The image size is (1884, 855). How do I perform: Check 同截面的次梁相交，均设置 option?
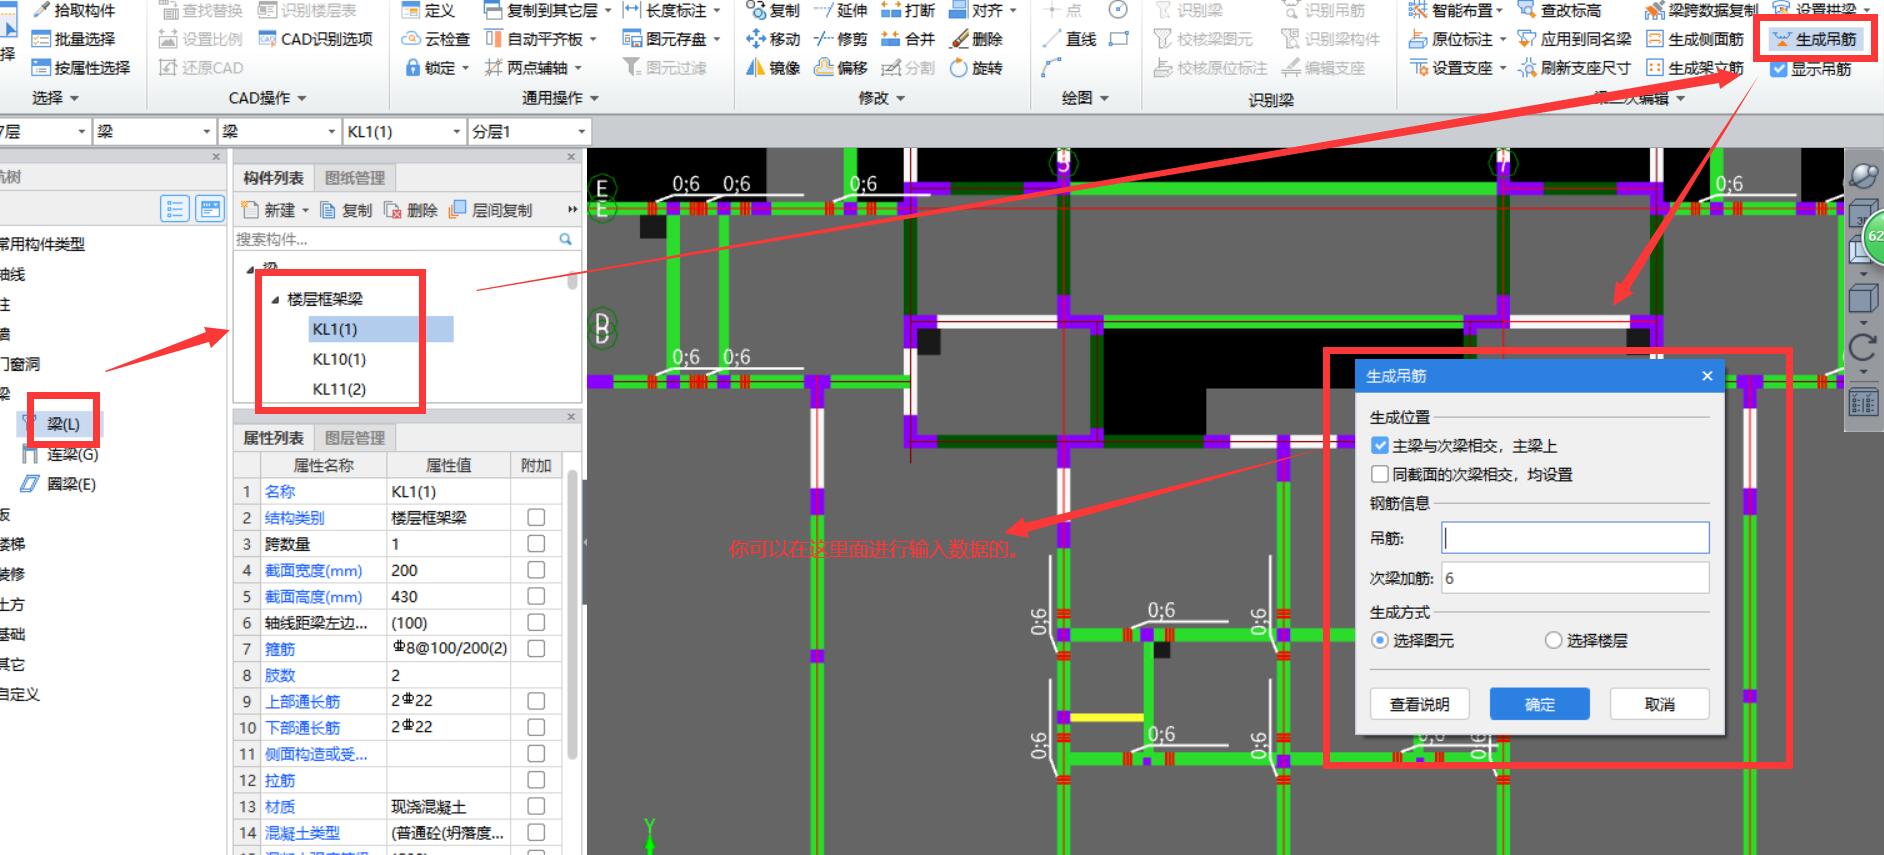coord(1380,474)
